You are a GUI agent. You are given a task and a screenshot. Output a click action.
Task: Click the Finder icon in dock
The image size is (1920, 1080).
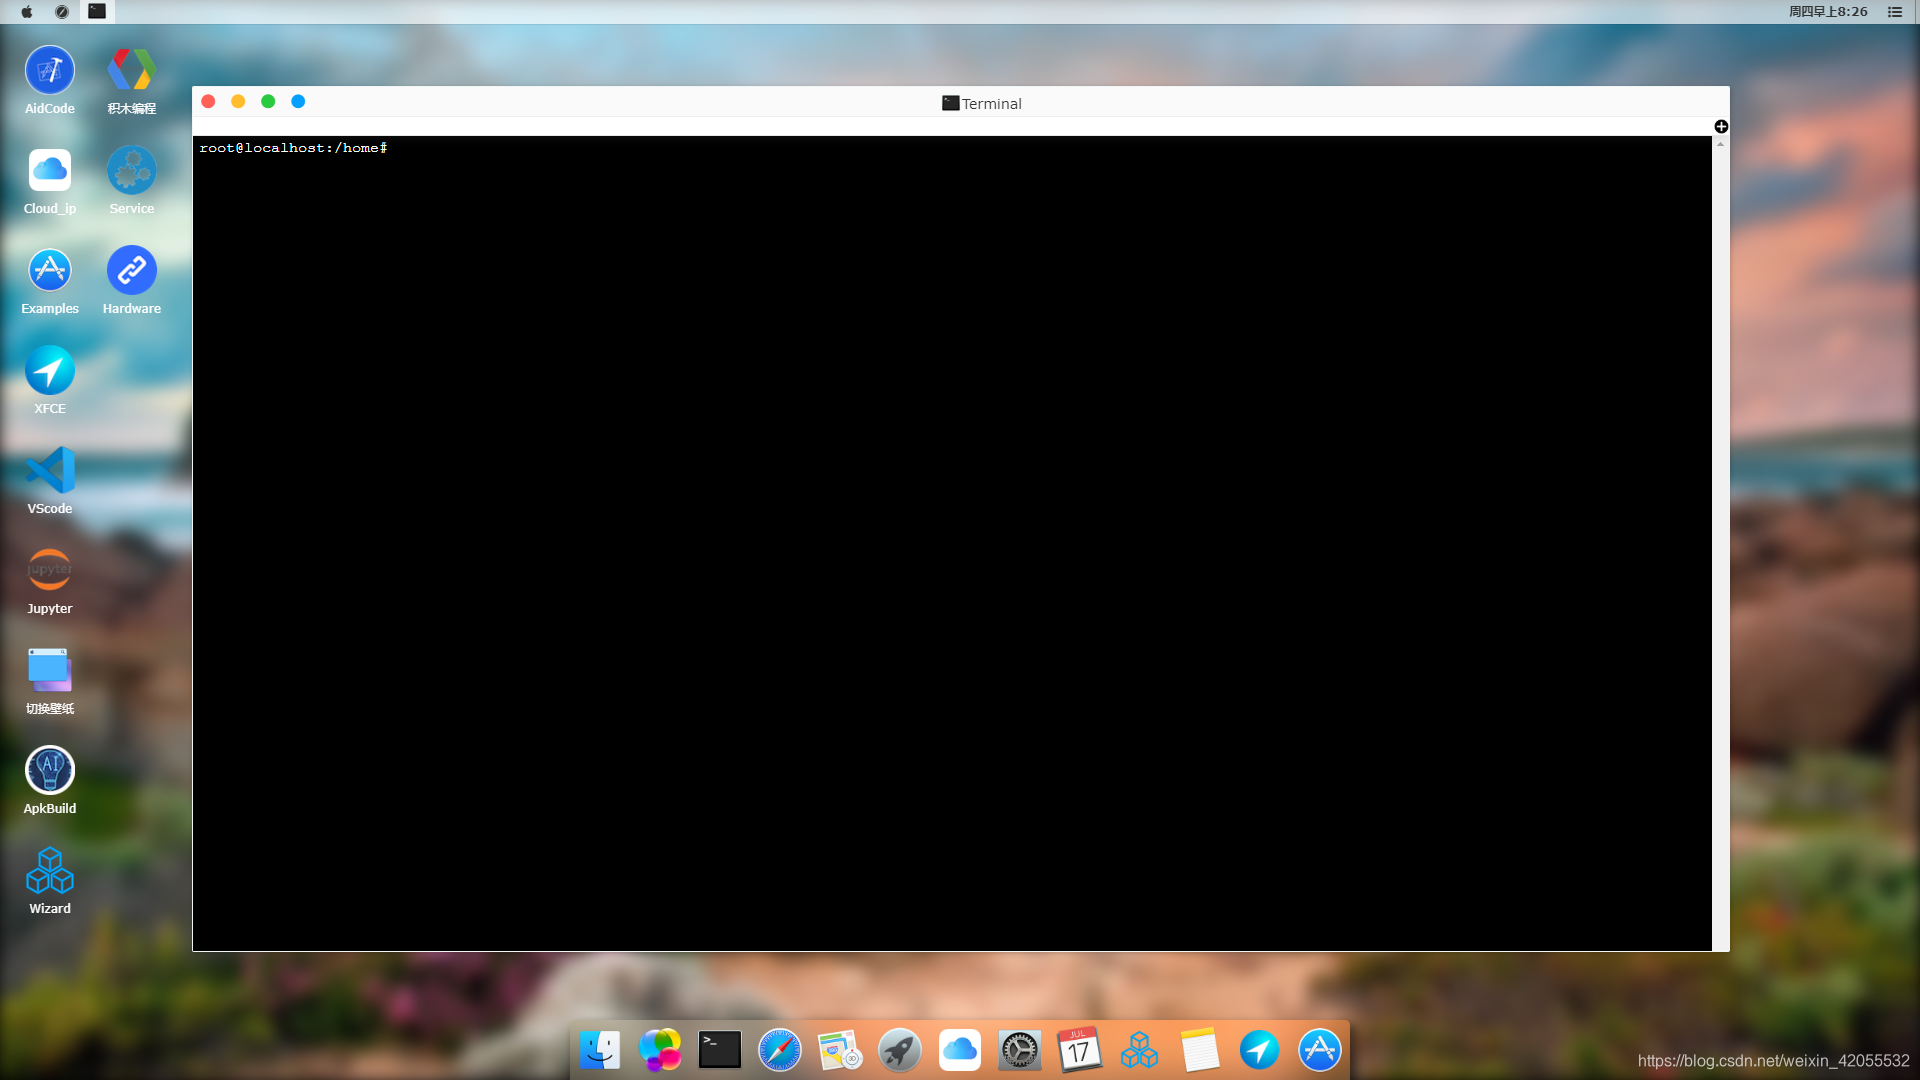click(600, 1050)
